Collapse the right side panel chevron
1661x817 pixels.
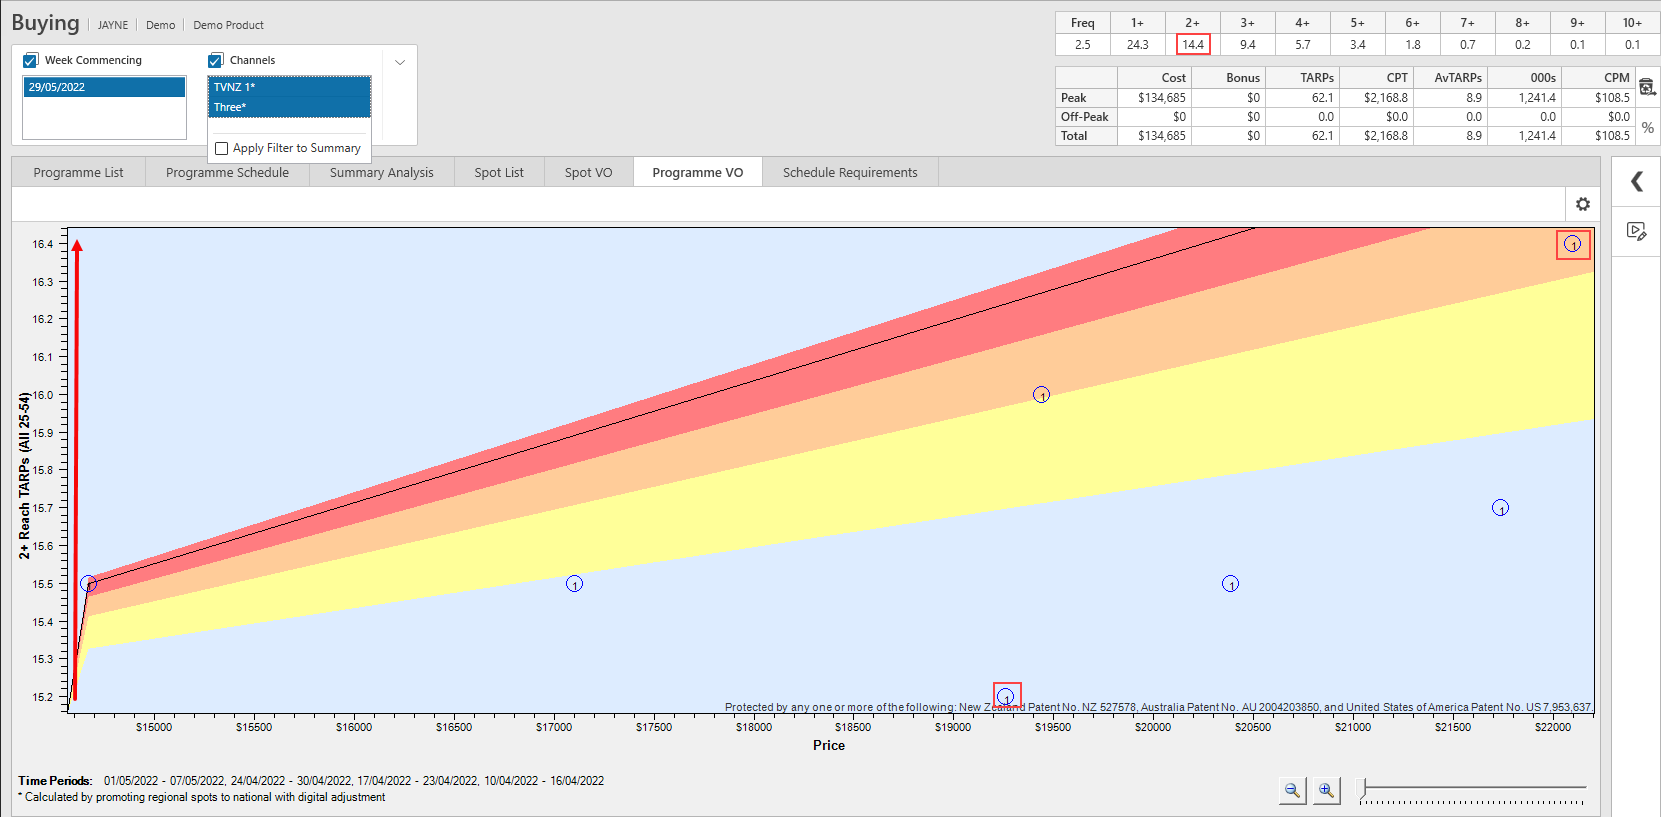pyautogui.click(x=1637, y=181)
